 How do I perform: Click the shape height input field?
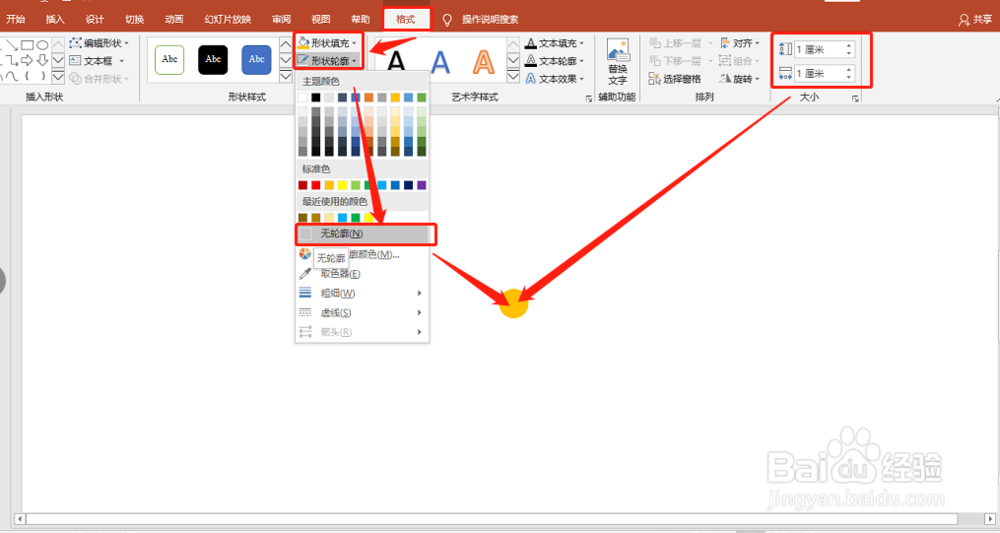click(x=819, y=49)
